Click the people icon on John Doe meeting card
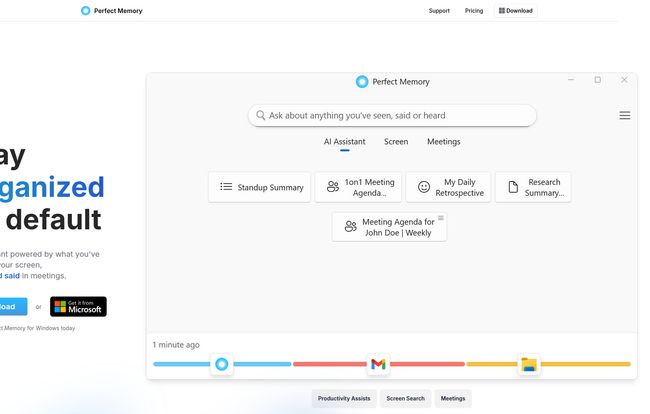 [x=350, y=226]
